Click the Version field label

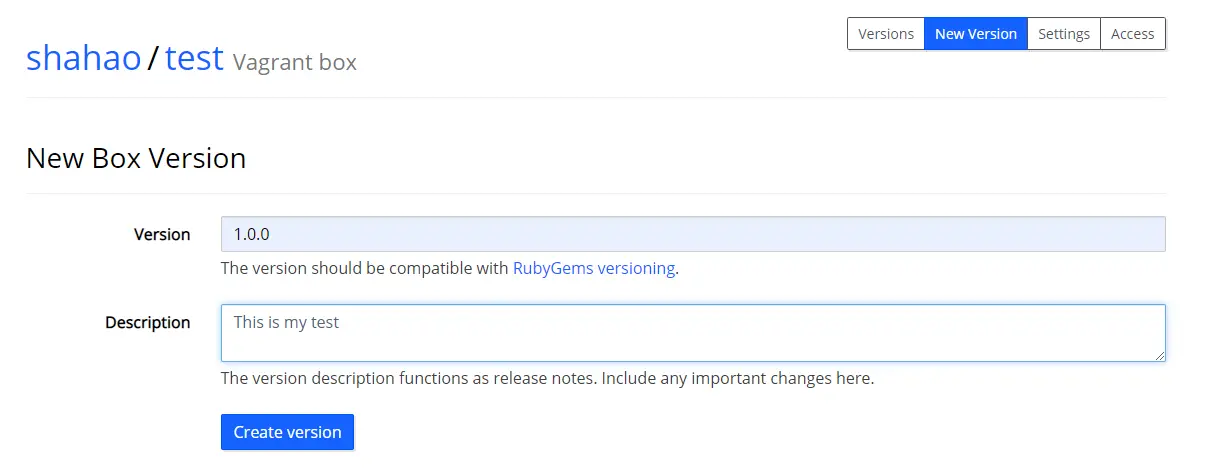coord(162,234)
